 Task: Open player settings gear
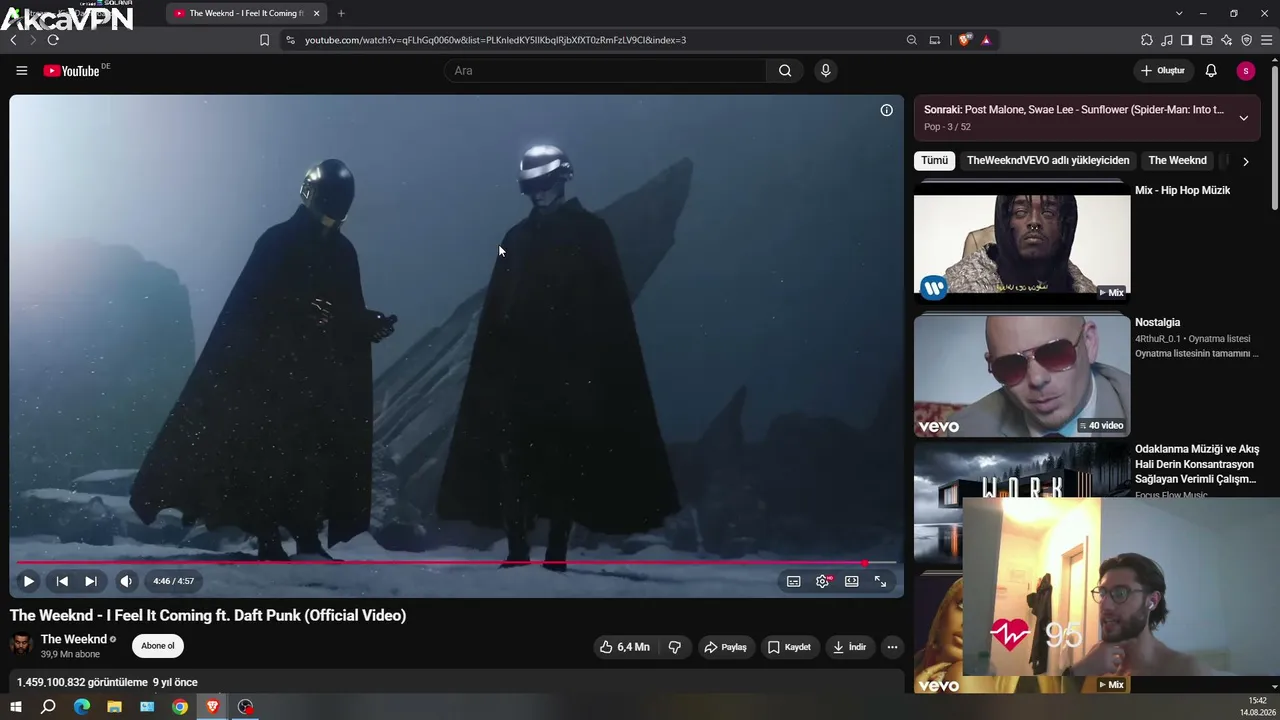pyautogui.click(x=823, y=581)
